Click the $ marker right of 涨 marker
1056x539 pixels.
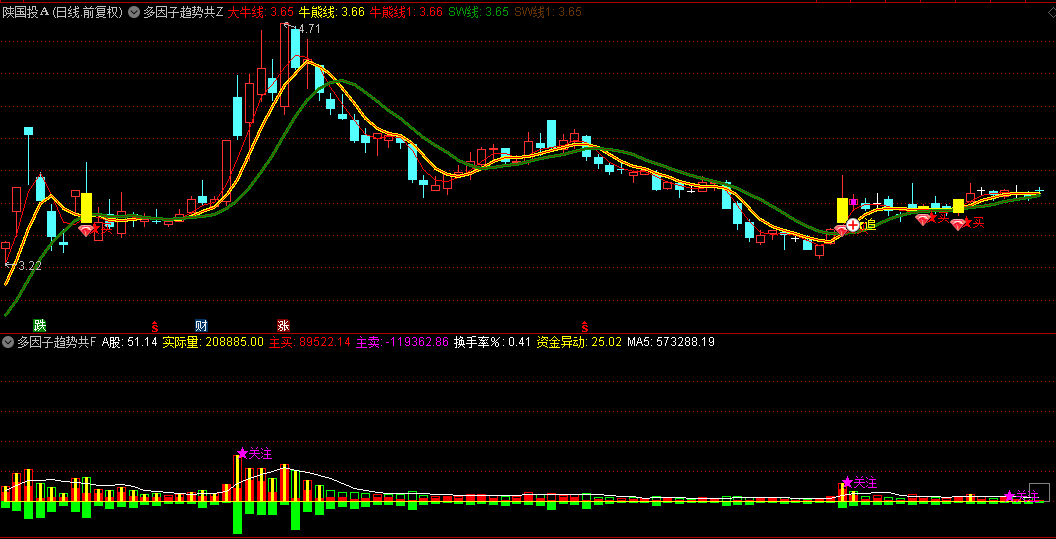click(x=585, y=327)
